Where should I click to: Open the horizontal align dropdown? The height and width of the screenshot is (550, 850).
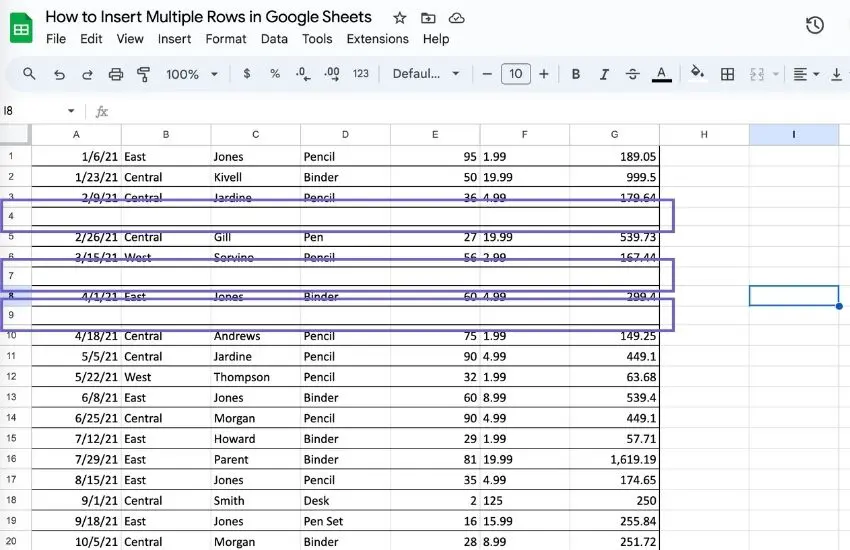tap(806, 74)
